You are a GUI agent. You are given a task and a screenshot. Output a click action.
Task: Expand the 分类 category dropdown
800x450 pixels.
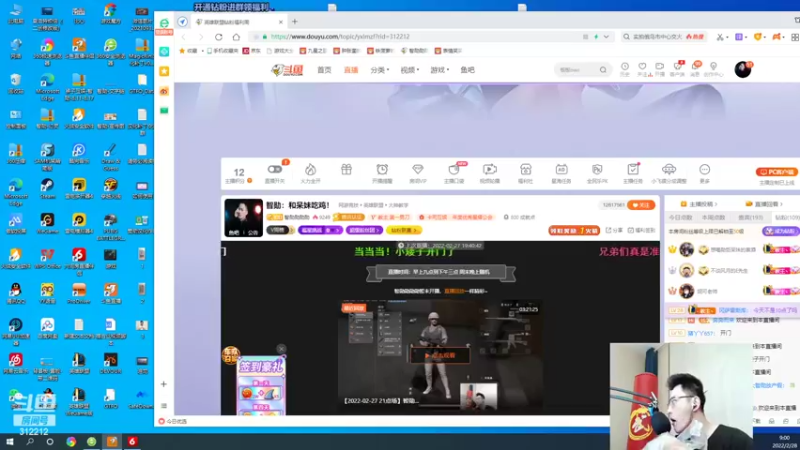380,70
